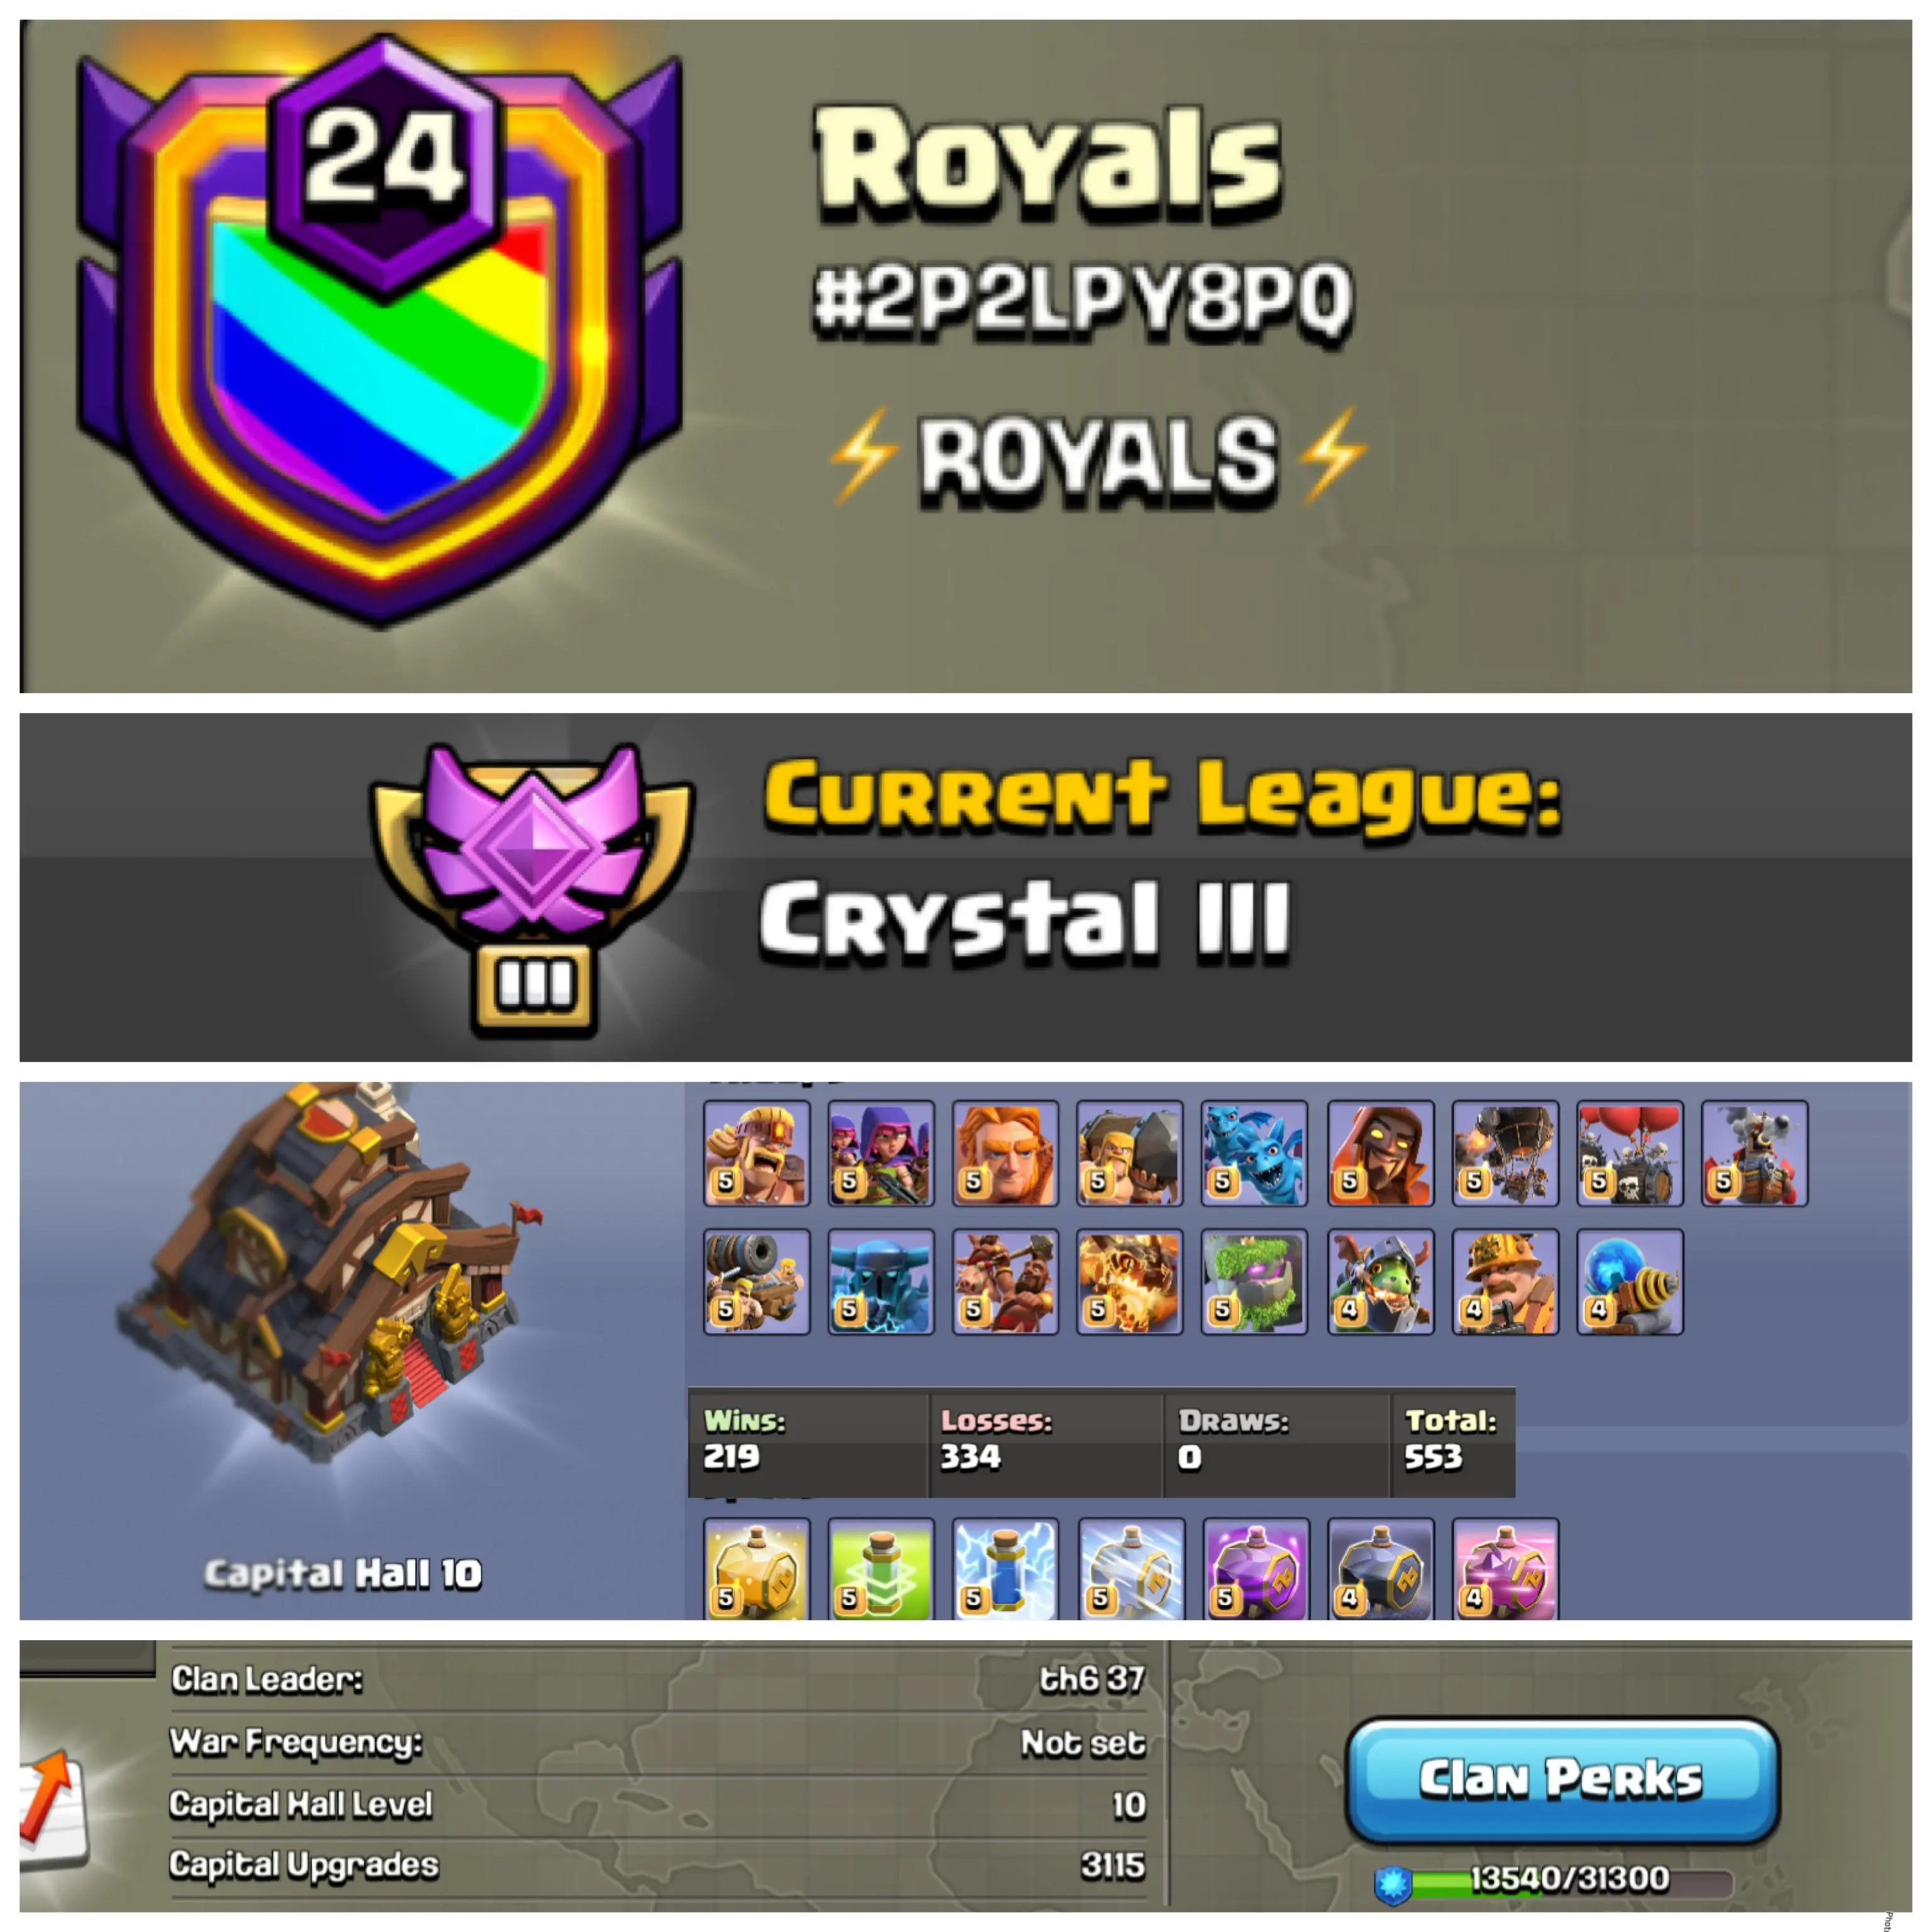Click the Crystal III league trophy badge
The height and width of the screenshot is (1932, 1932).
coord(533,888)
